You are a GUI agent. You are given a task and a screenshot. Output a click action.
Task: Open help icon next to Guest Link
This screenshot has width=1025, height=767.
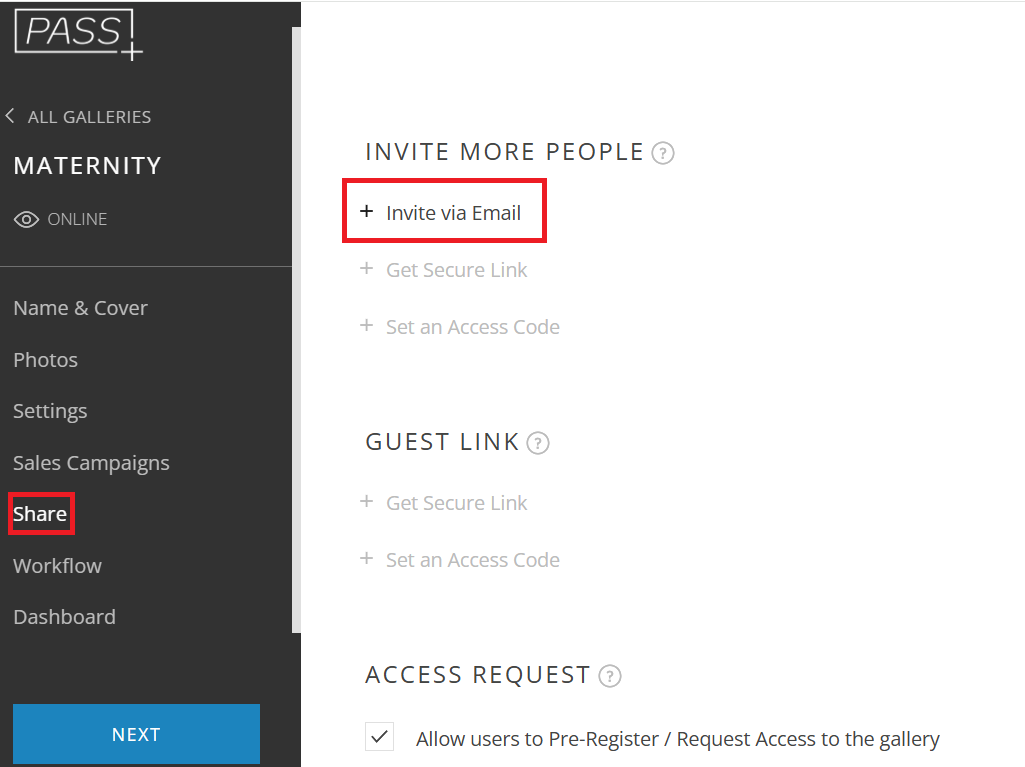coord(538,443)
